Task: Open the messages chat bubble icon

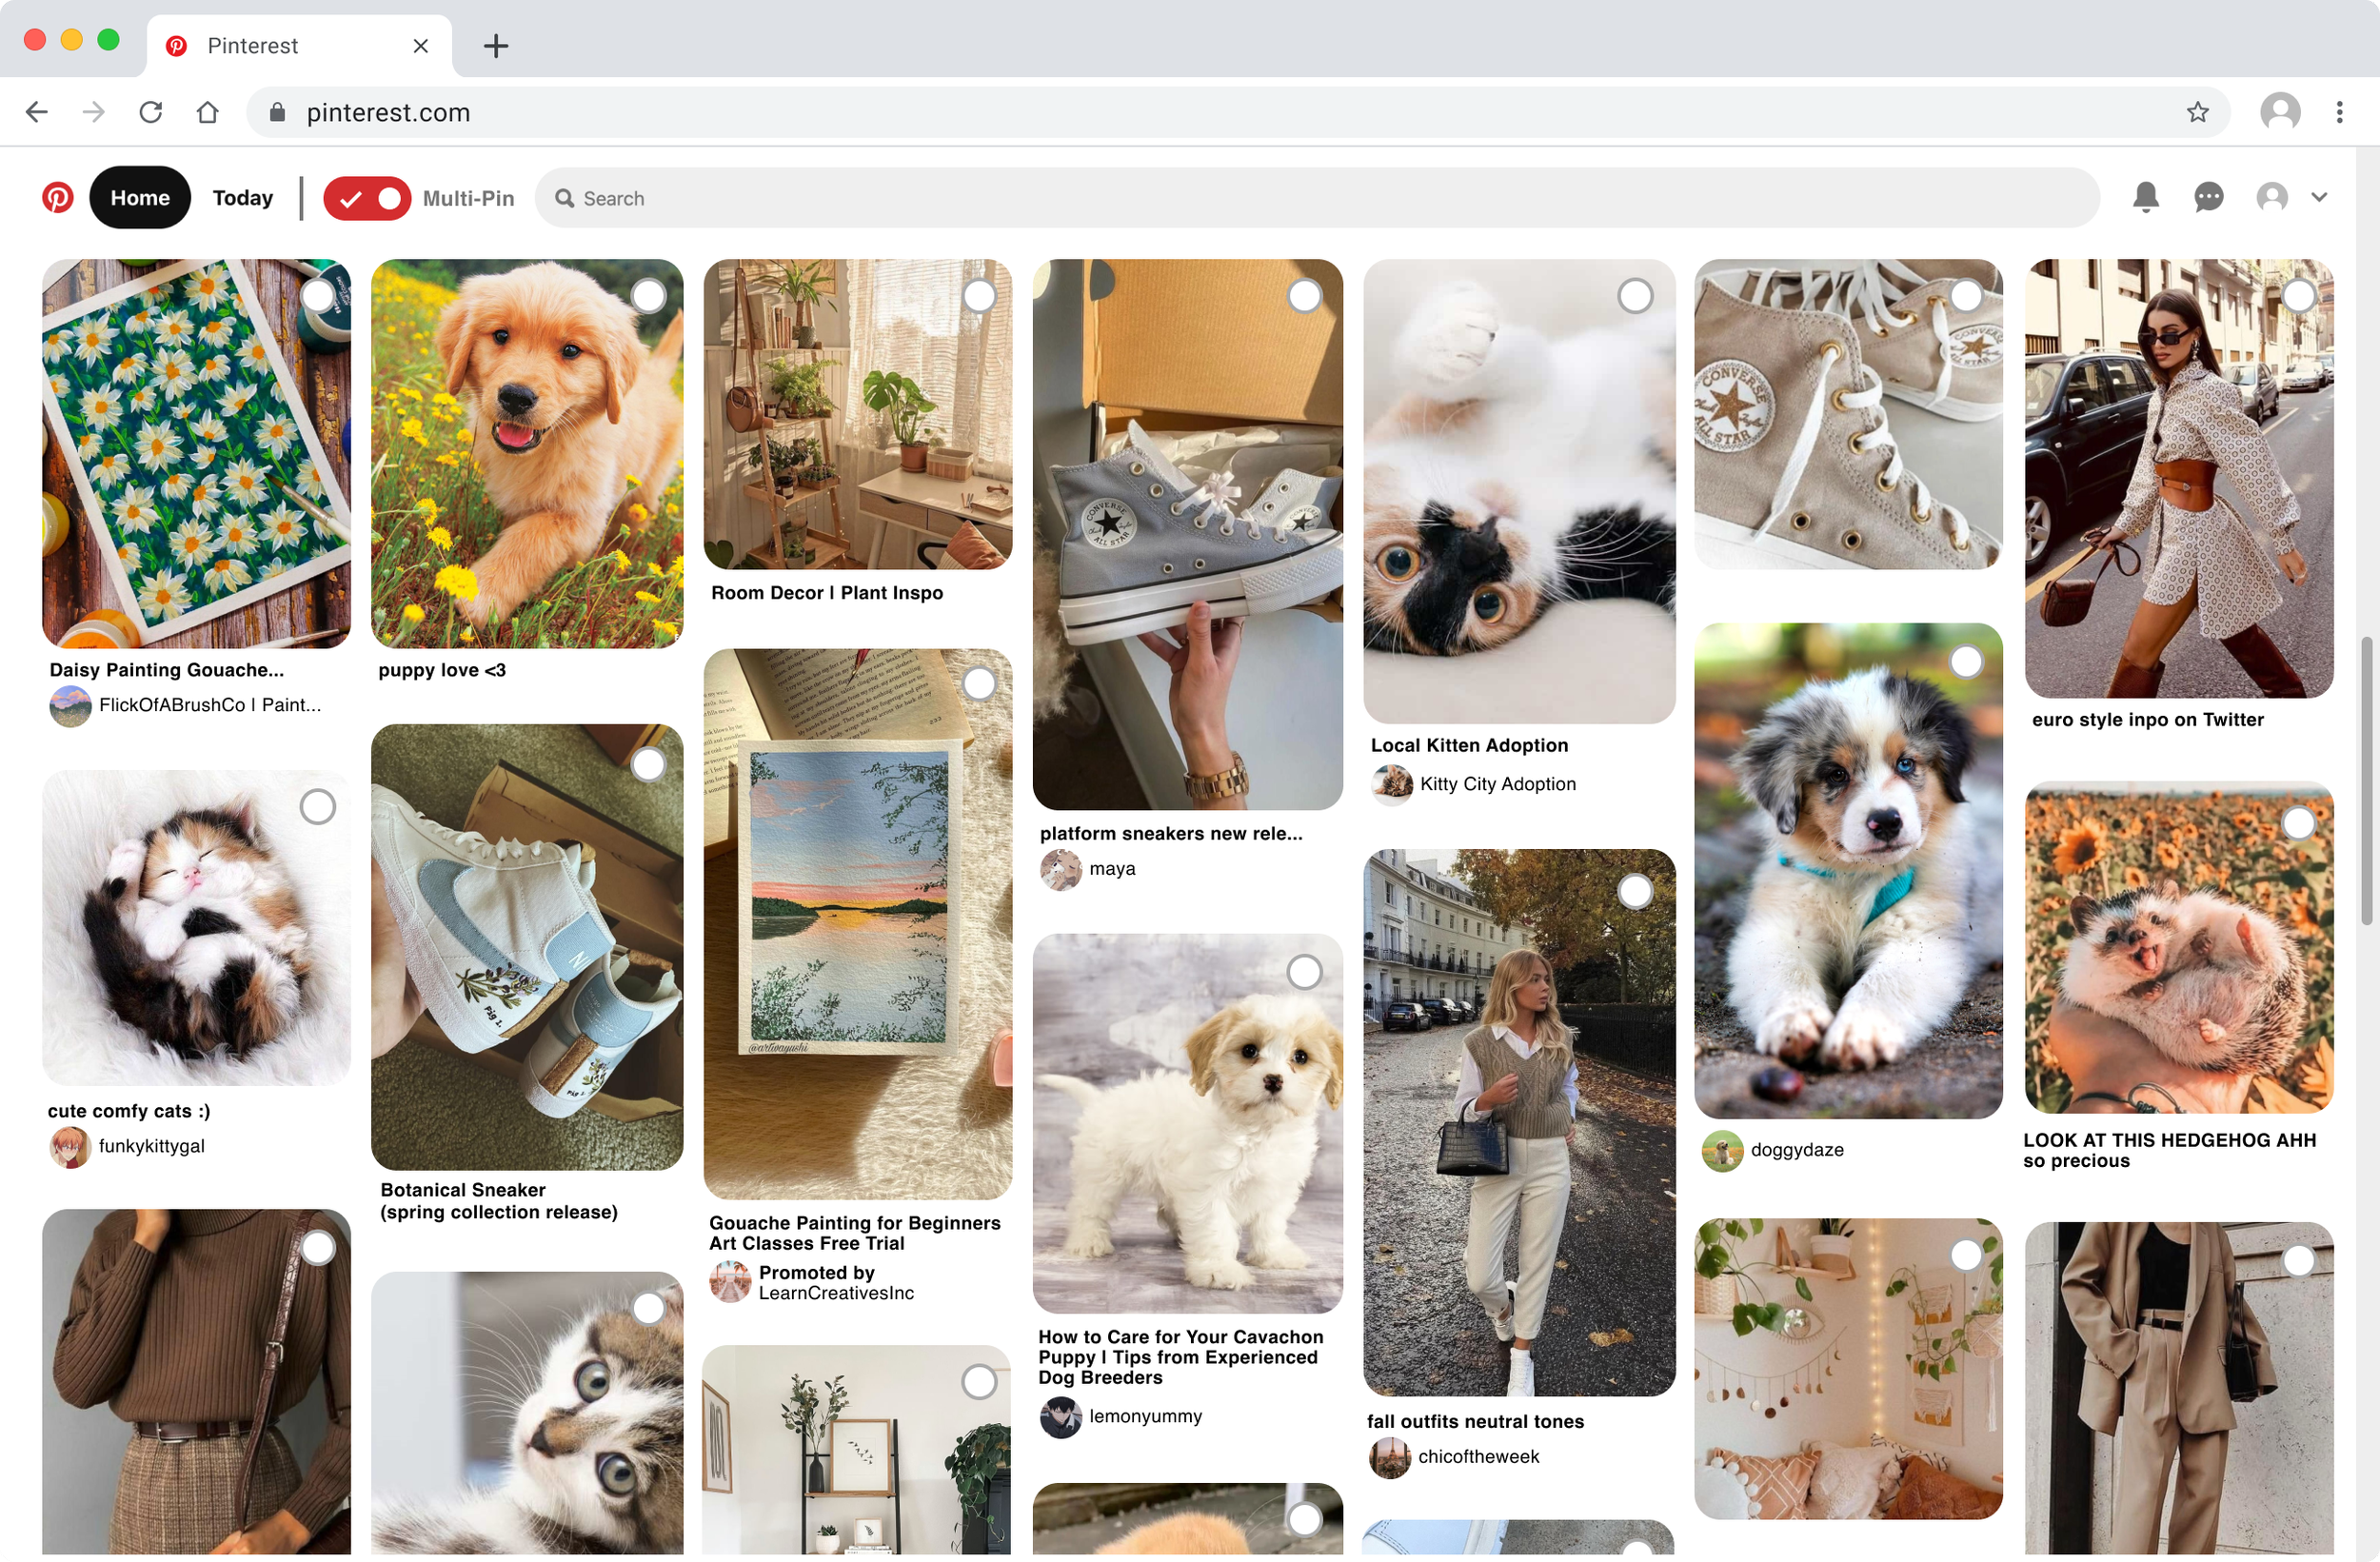Action: point(2209,197)
